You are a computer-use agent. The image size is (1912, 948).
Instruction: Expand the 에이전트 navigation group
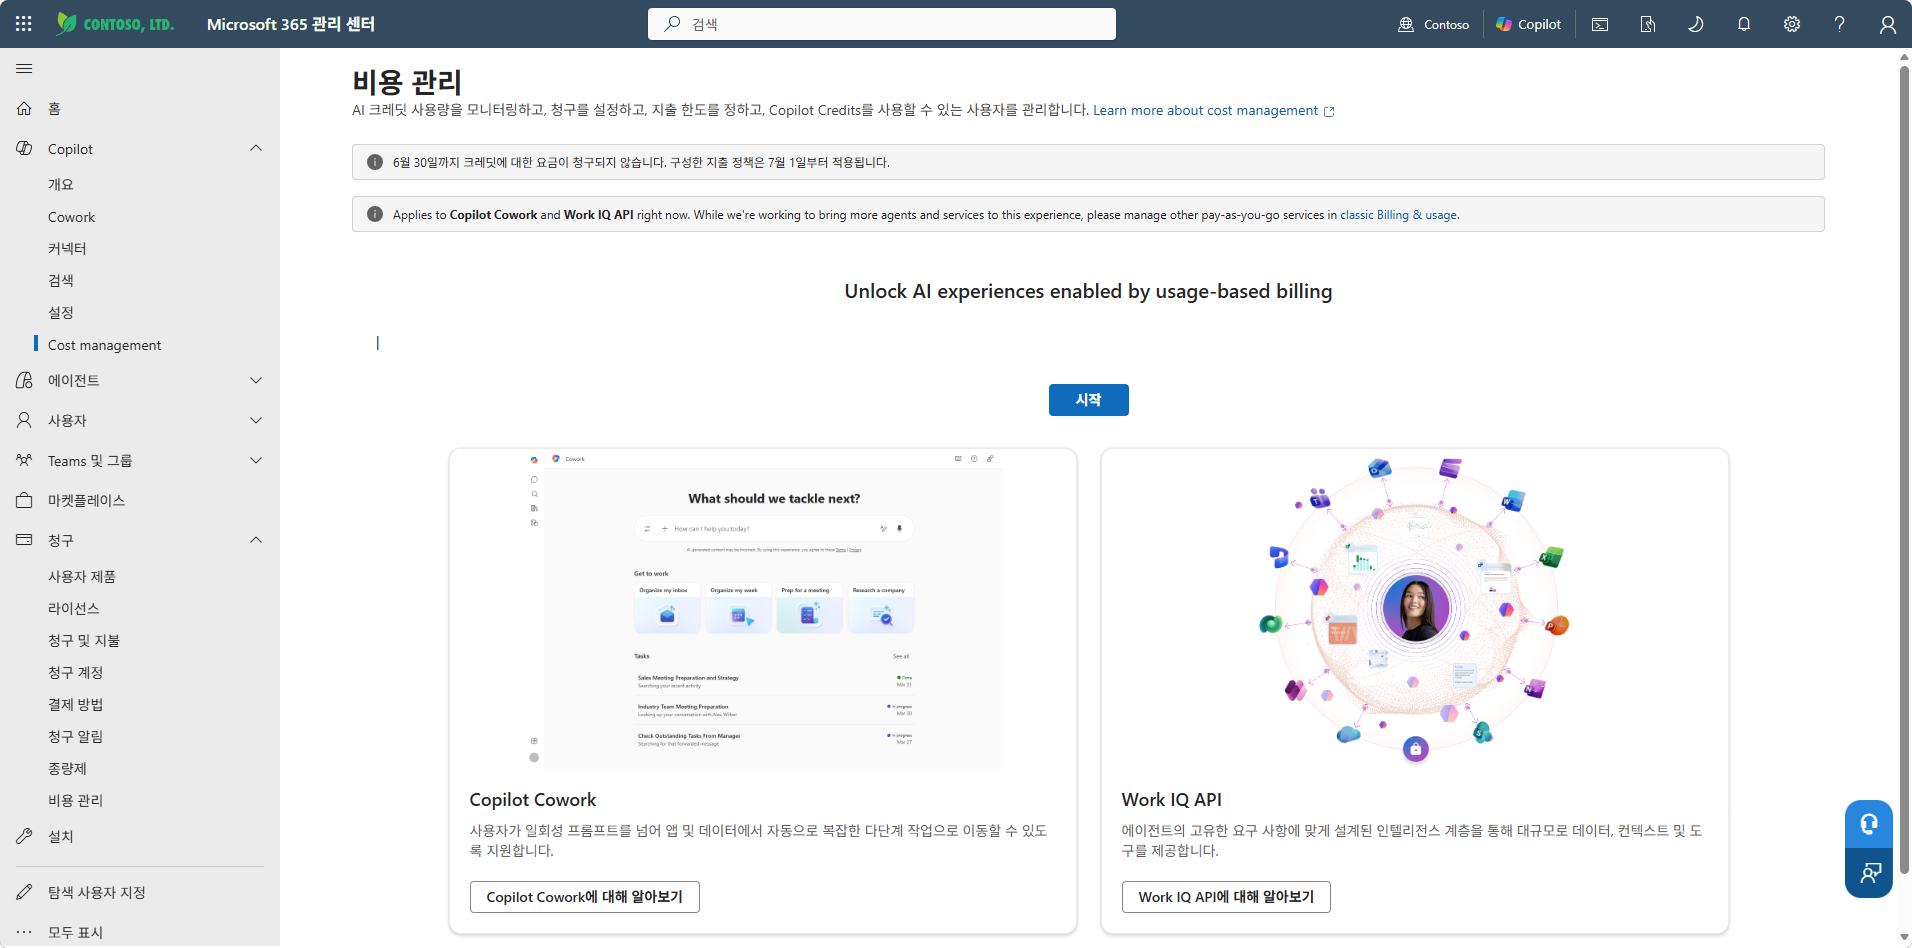coord(256,380)
